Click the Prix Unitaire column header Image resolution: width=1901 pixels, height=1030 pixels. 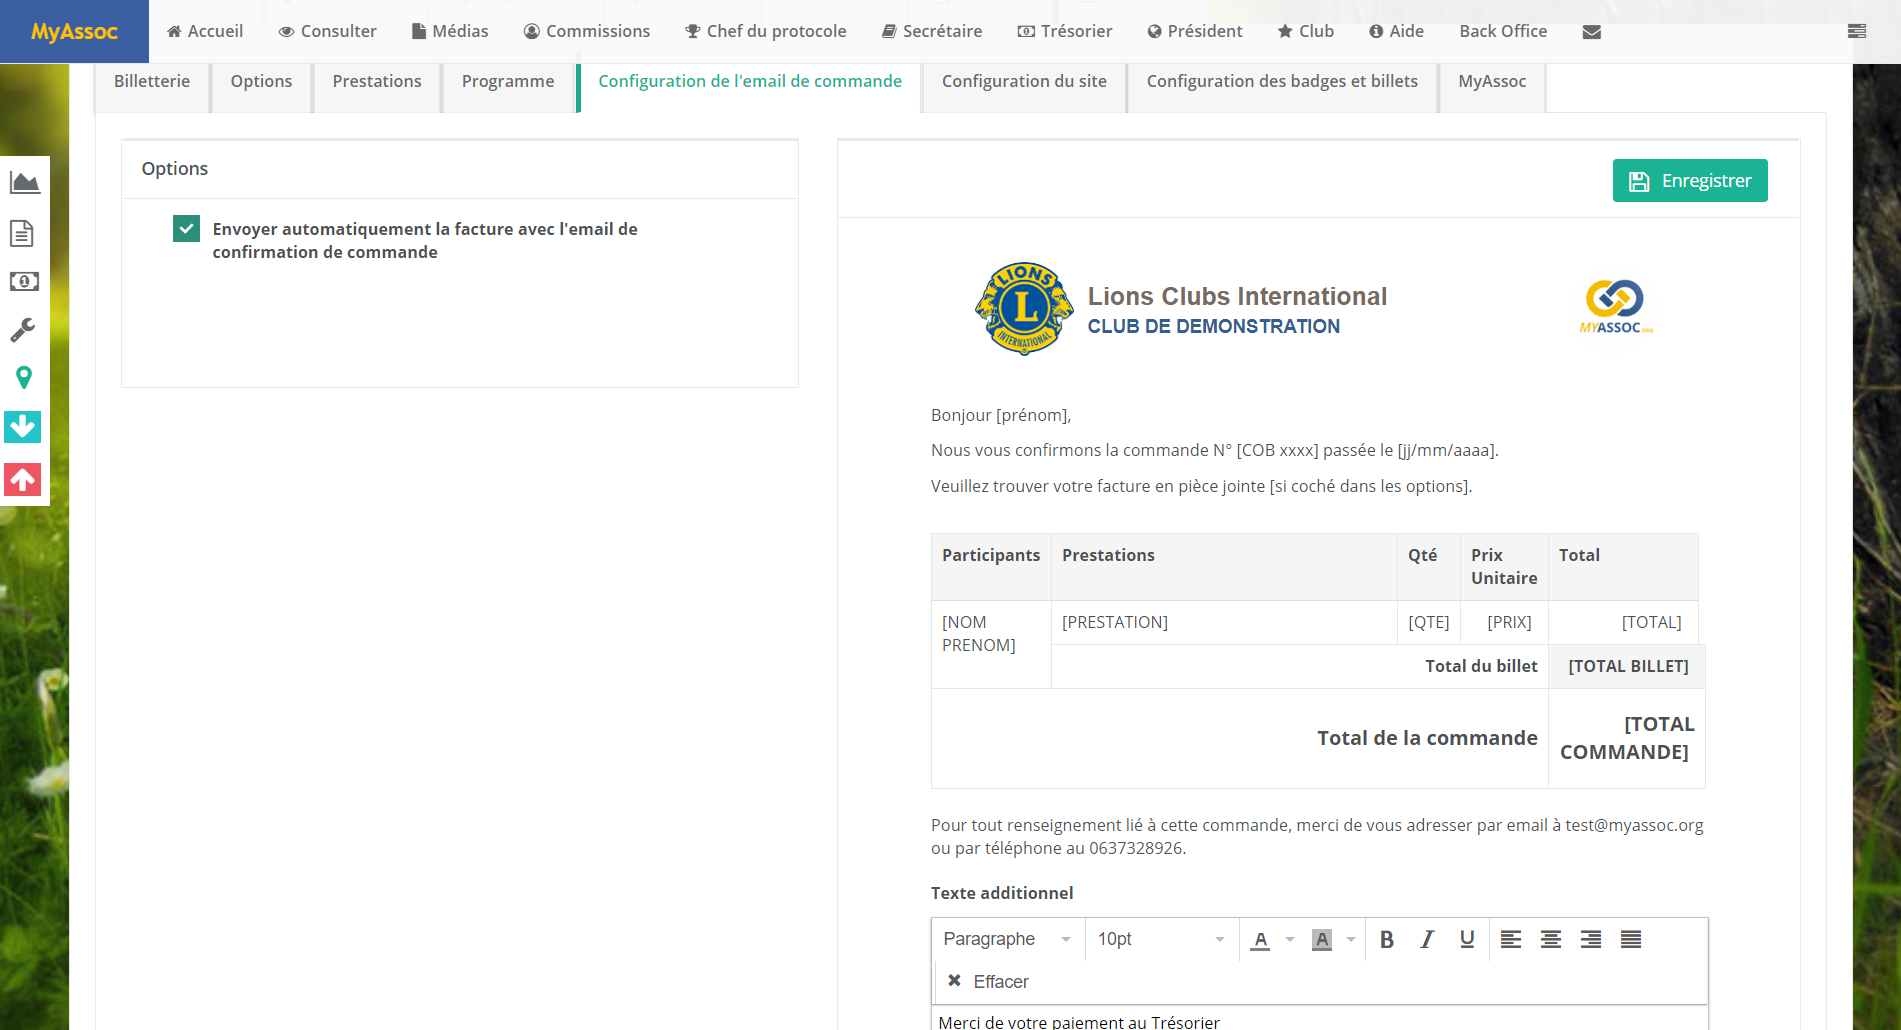pos(1504,567)
